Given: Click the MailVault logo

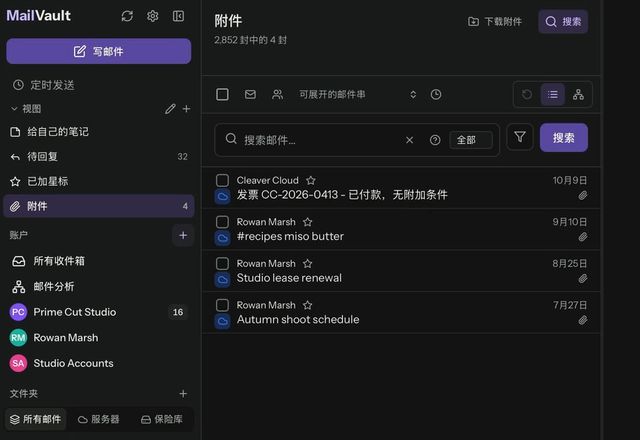Looking at the screenshot, I should [x=38, y=16].
